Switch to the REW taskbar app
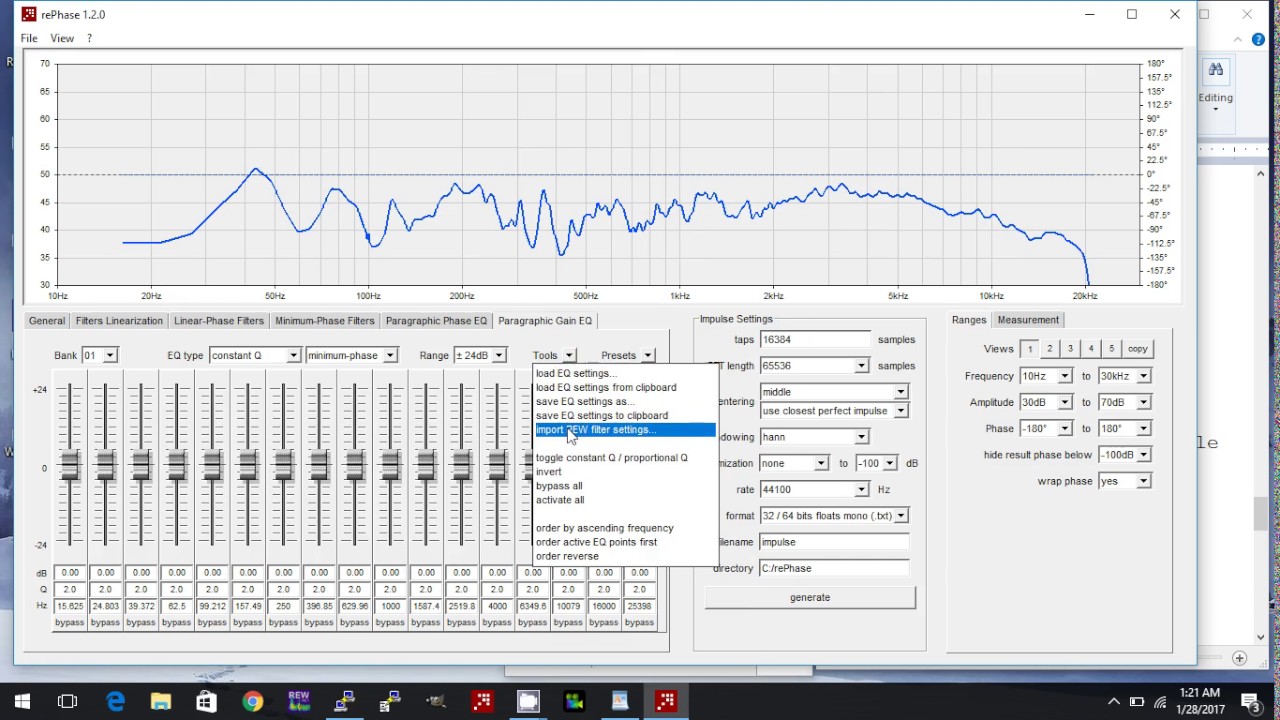The width and height of the screenshot is (1280, 720). coord(298,702)
